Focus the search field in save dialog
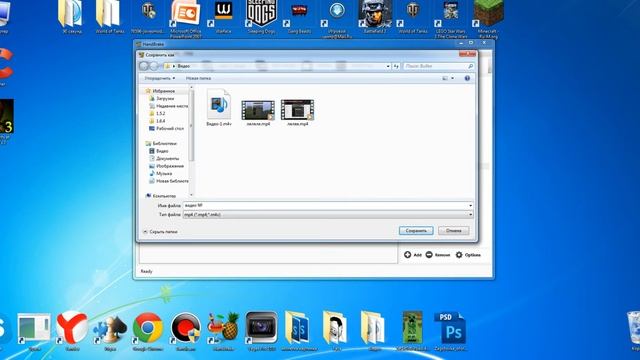640x360 pixels. click(439, 66)
